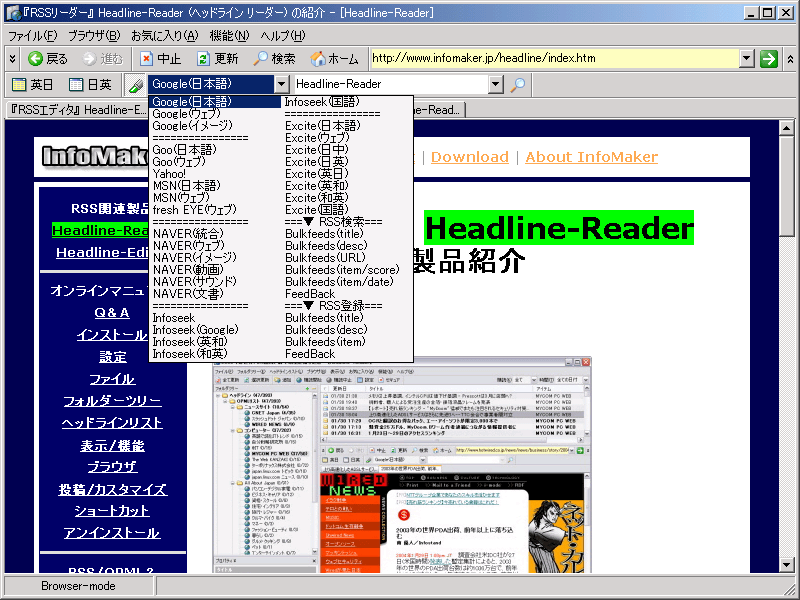This screenshot has width=800, height=600.
Task: Open the ファイル(F) menu
Action: [33, 36]
